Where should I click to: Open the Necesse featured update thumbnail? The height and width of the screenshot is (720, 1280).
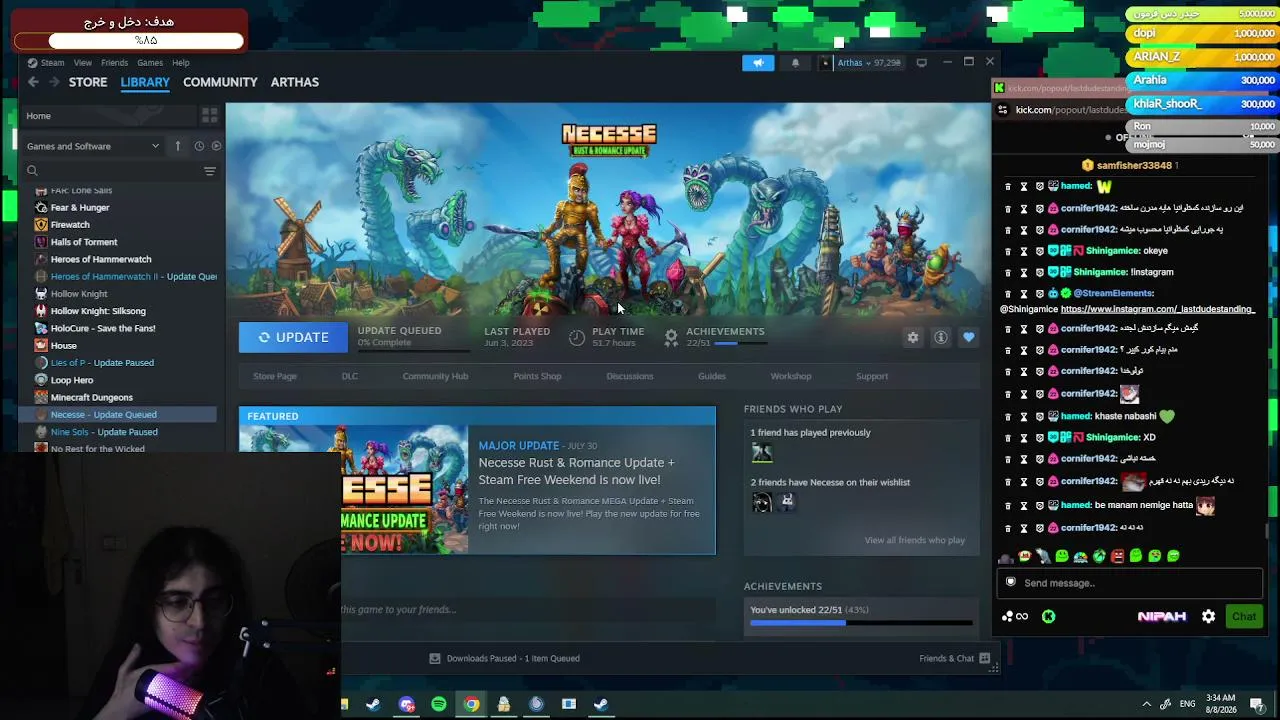point(353,489)
